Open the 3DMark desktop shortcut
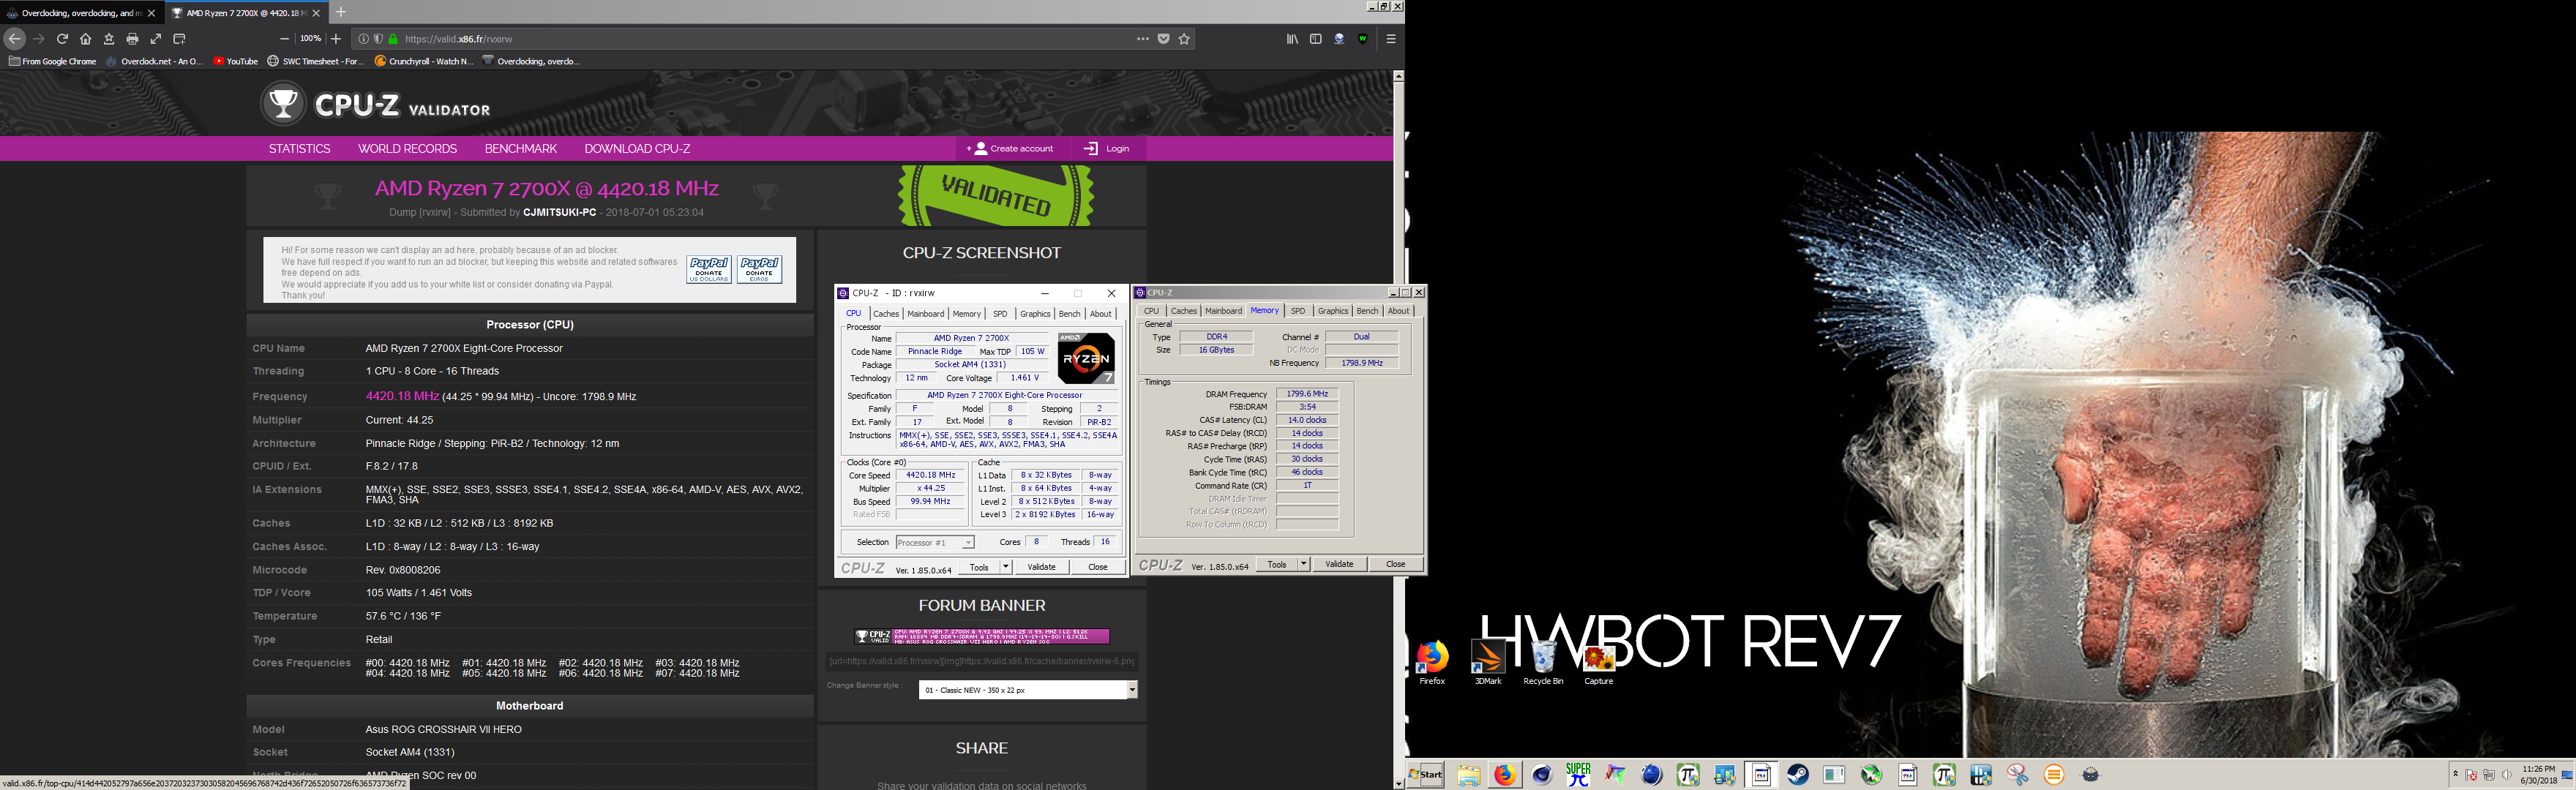The image size is (2576, 790). 1488,662
